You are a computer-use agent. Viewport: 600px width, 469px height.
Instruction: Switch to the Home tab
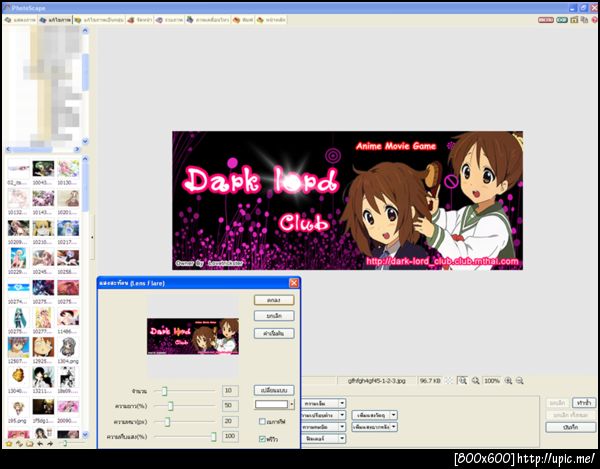point(271,20)
